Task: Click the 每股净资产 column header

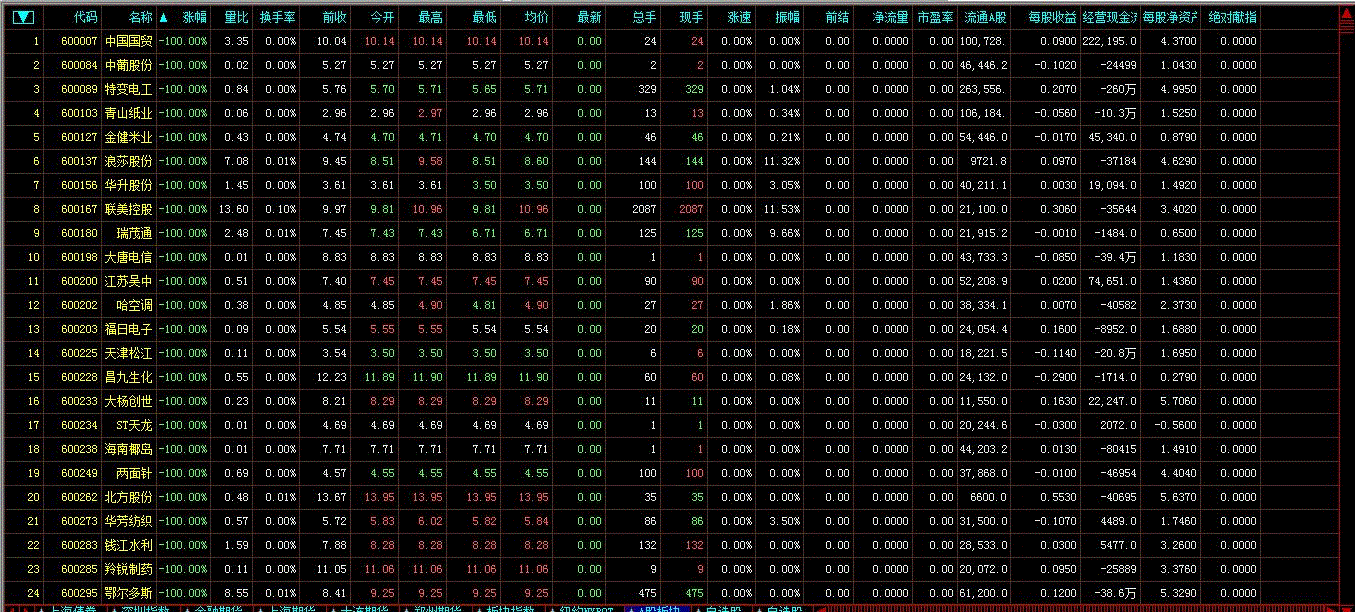Action: [1170, 17]
